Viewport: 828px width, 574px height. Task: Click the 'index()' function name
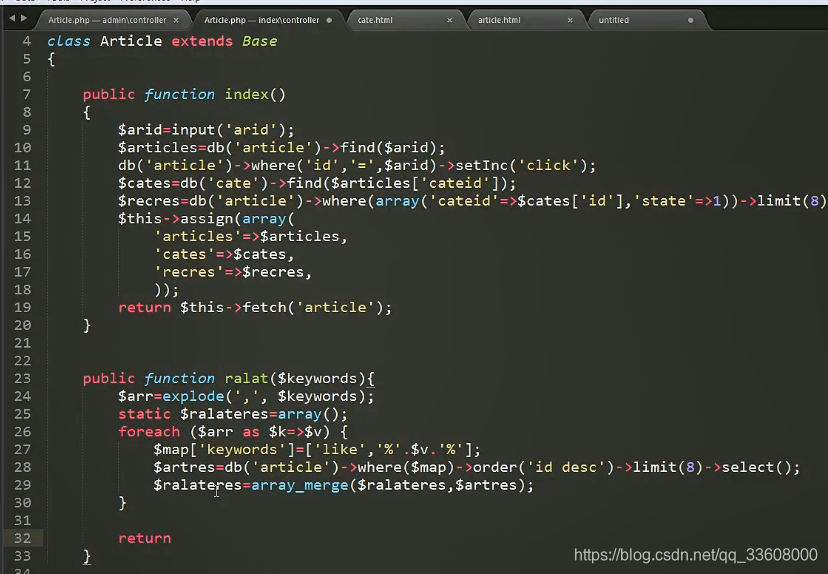click(x=255, y=95)
